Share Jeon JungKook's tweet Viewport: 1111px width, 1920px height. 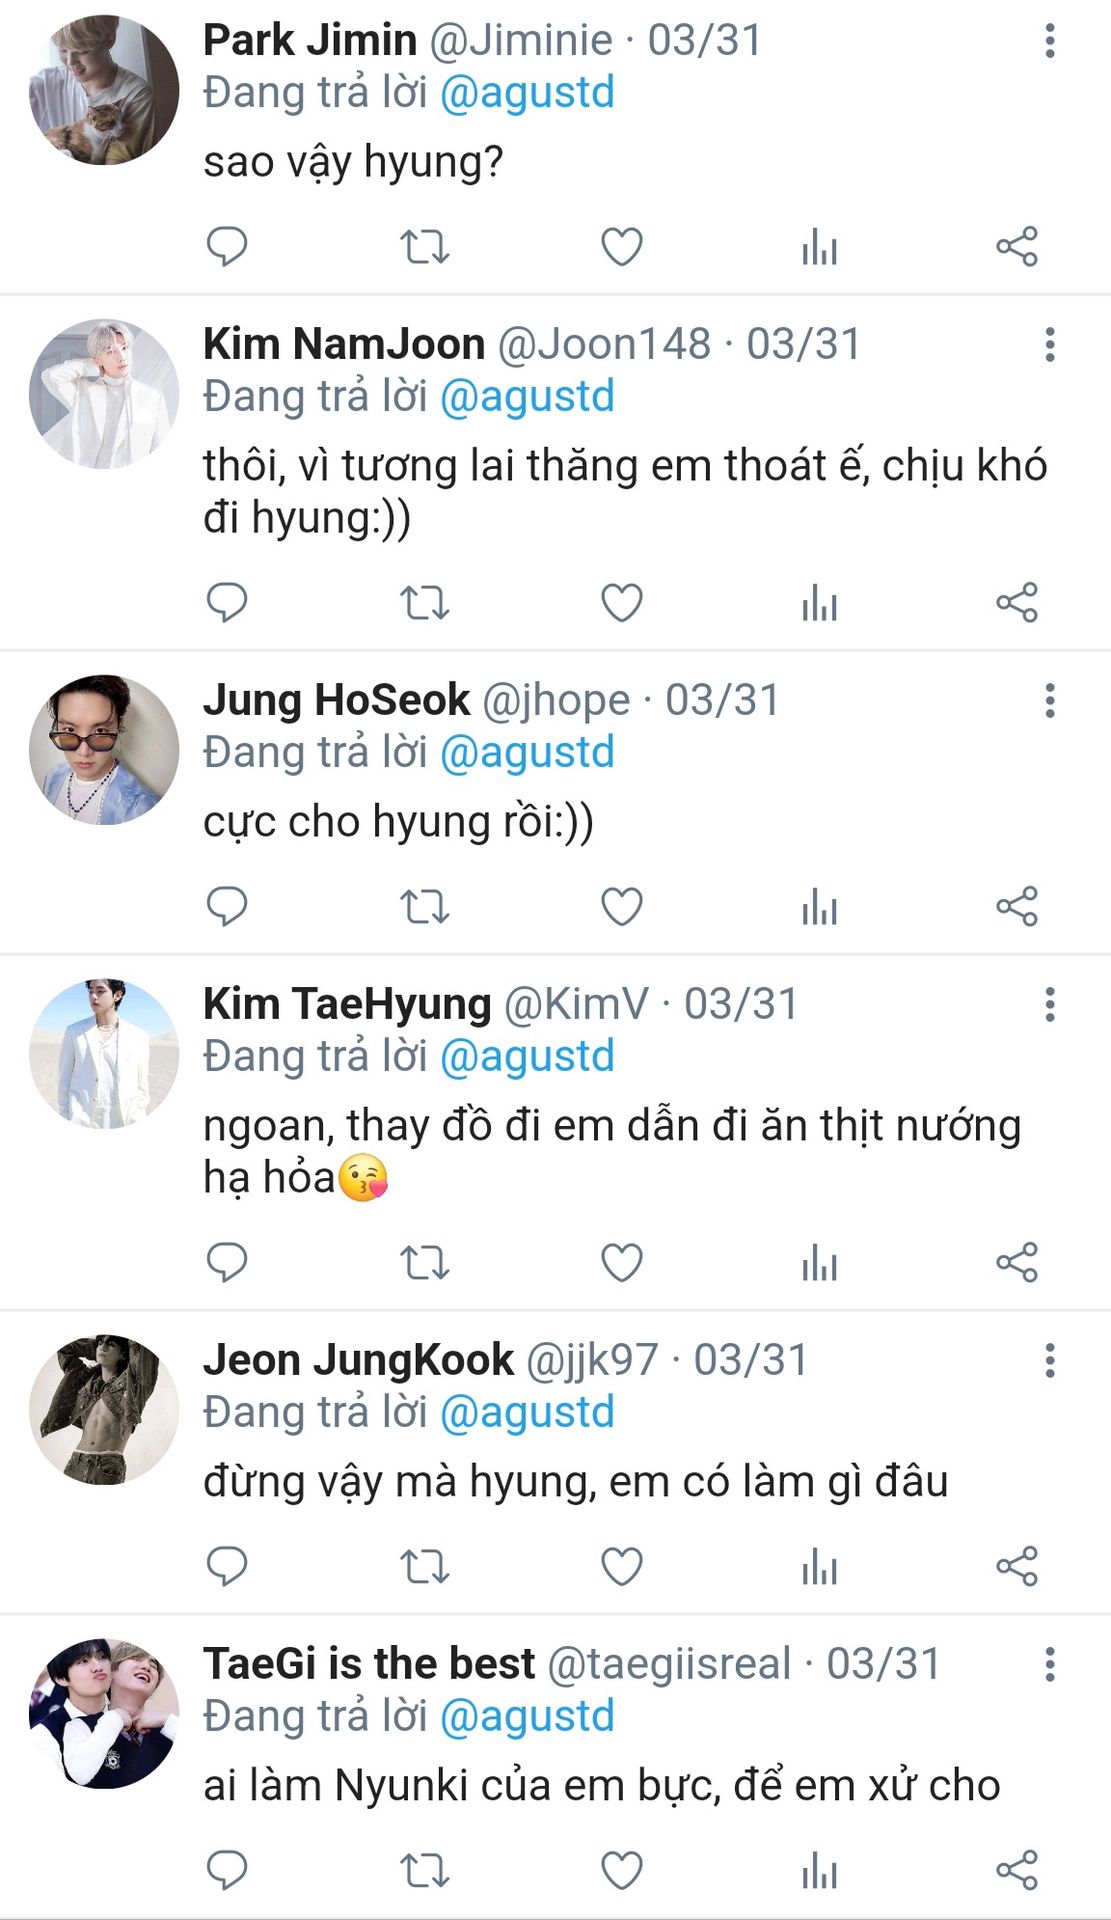pos(1017,1567)
